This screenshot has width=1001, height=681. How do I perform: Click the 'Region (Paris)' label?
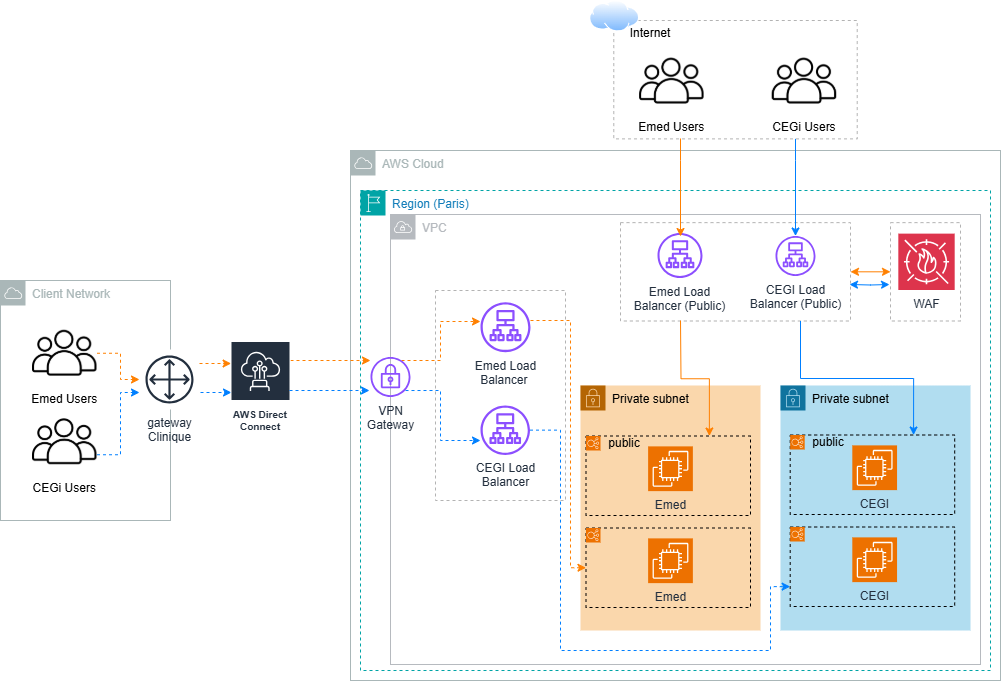point(430,203)
